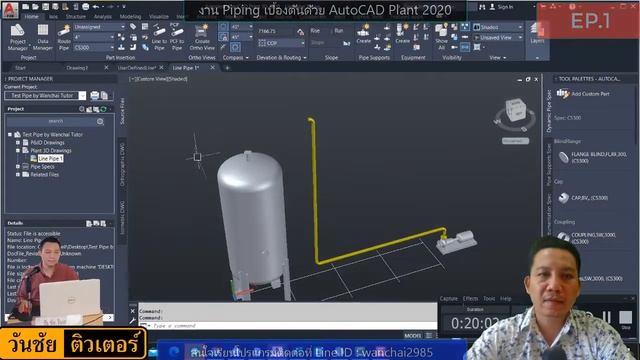Screen dimensions: 640x360
Task: Open the pipe size 4" dropdown
Action: point(94,37)
